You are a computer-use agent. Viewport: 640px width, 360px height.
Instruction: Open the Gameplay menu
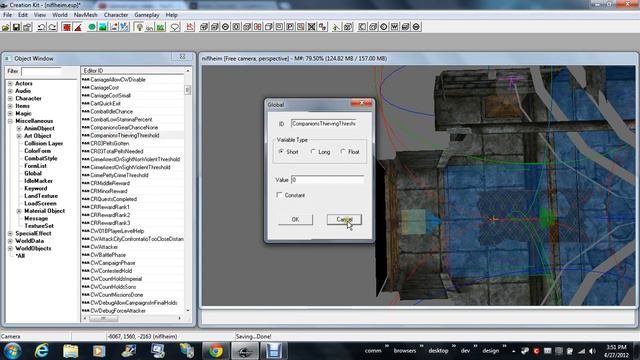coord(147,15)
